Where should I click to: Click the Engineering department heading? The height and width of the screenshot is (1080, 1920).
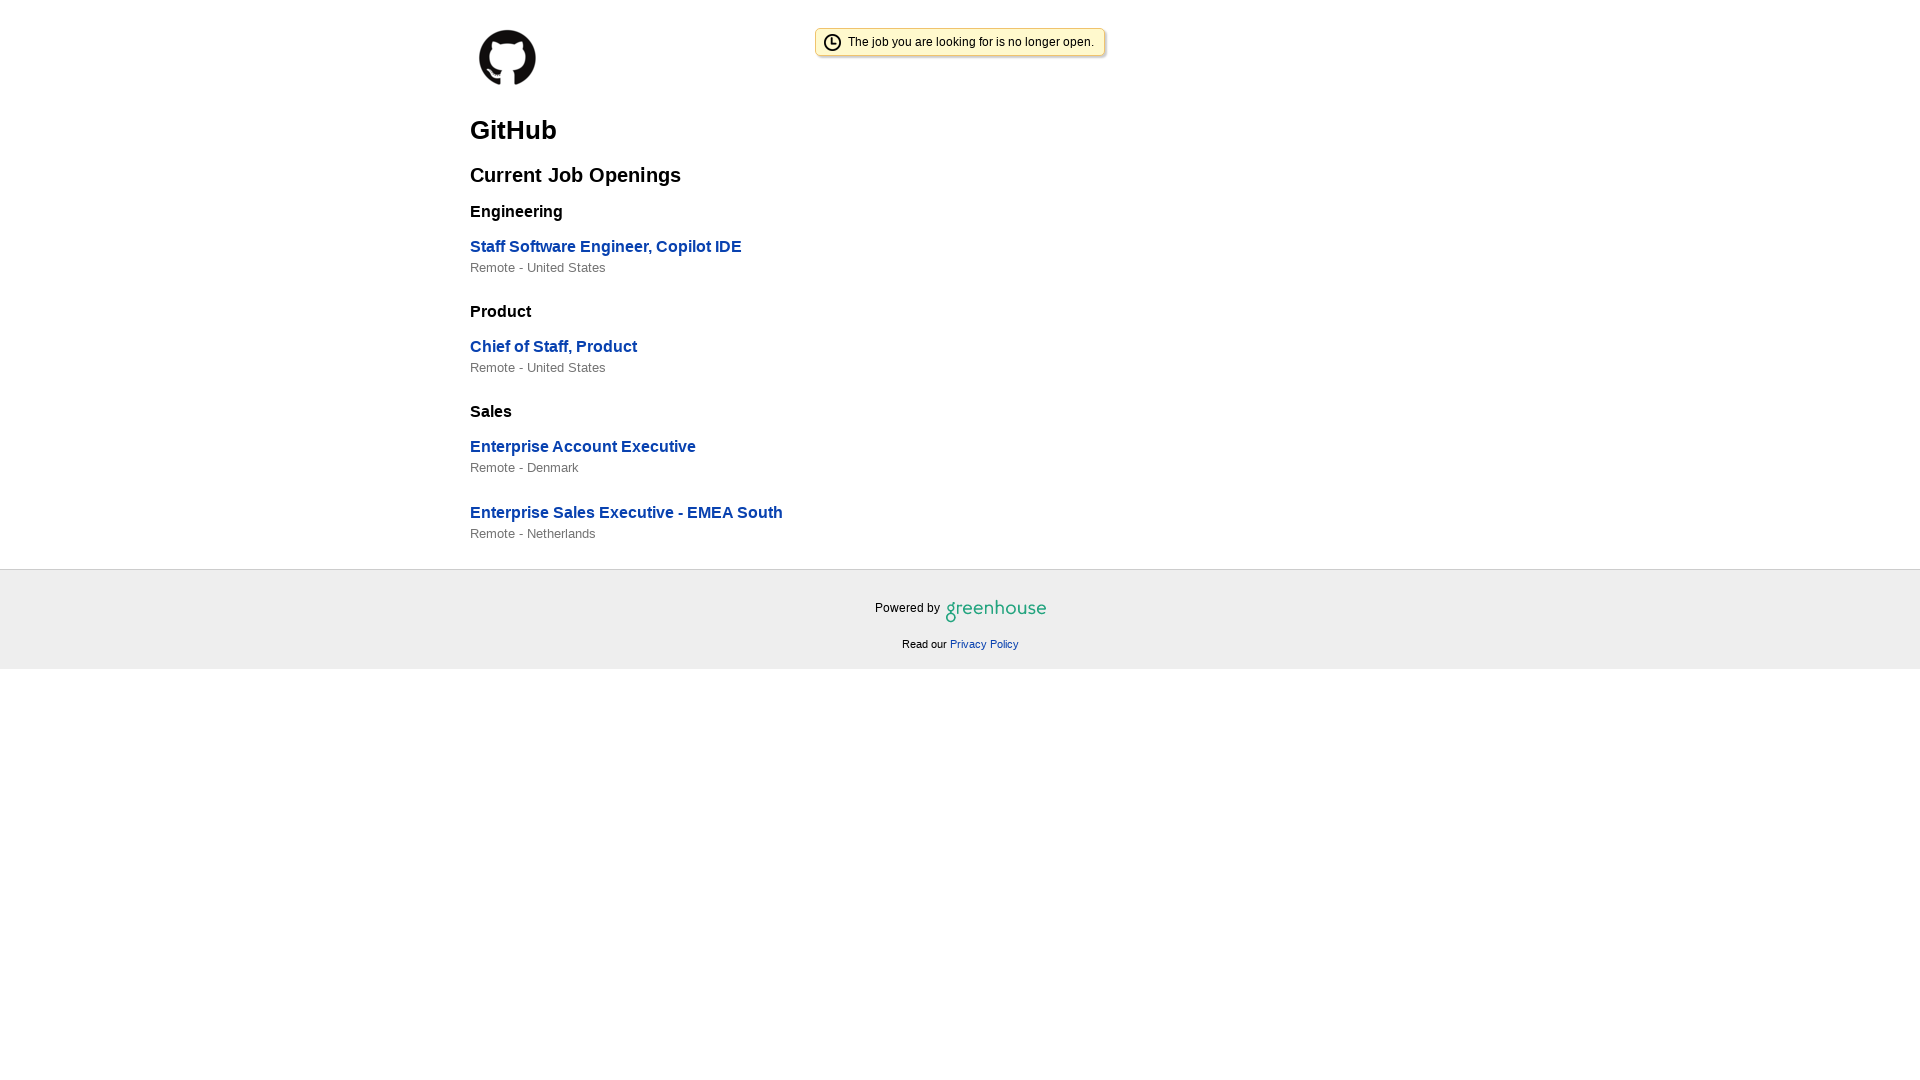coord(516,212)
